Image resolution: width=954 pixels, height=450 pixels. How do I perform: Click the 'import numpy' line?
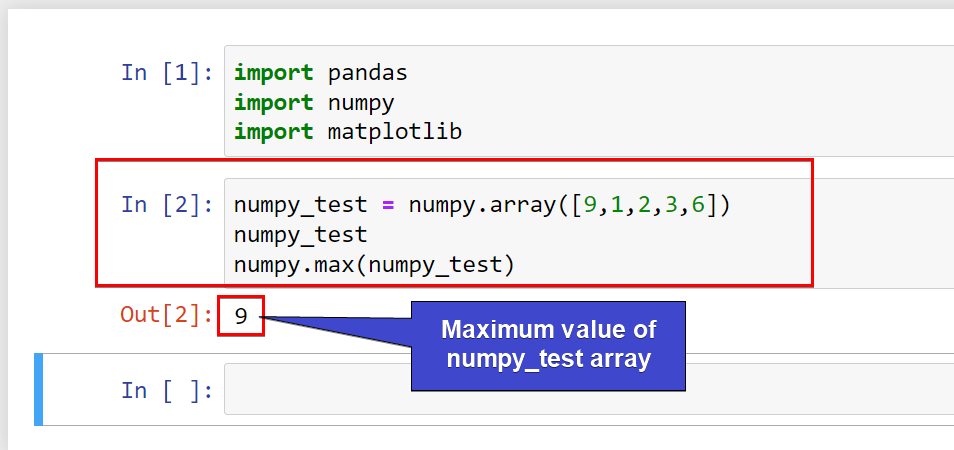pyautogui.click(x=314, y=102)
